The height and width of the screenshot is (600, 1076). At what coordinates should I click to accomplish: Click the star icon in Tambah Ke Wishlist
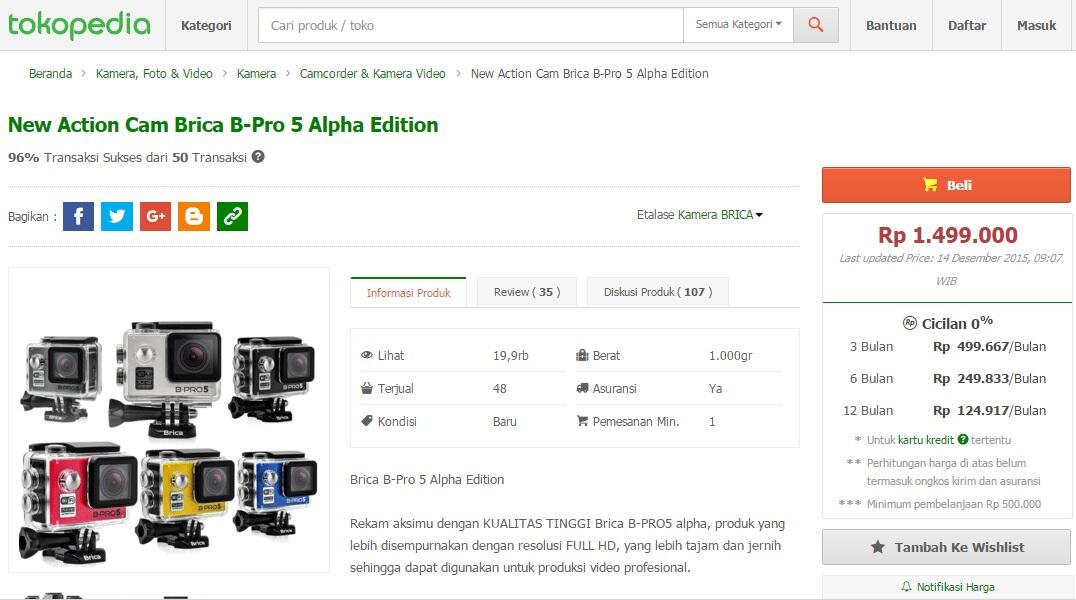click(878, 547)
